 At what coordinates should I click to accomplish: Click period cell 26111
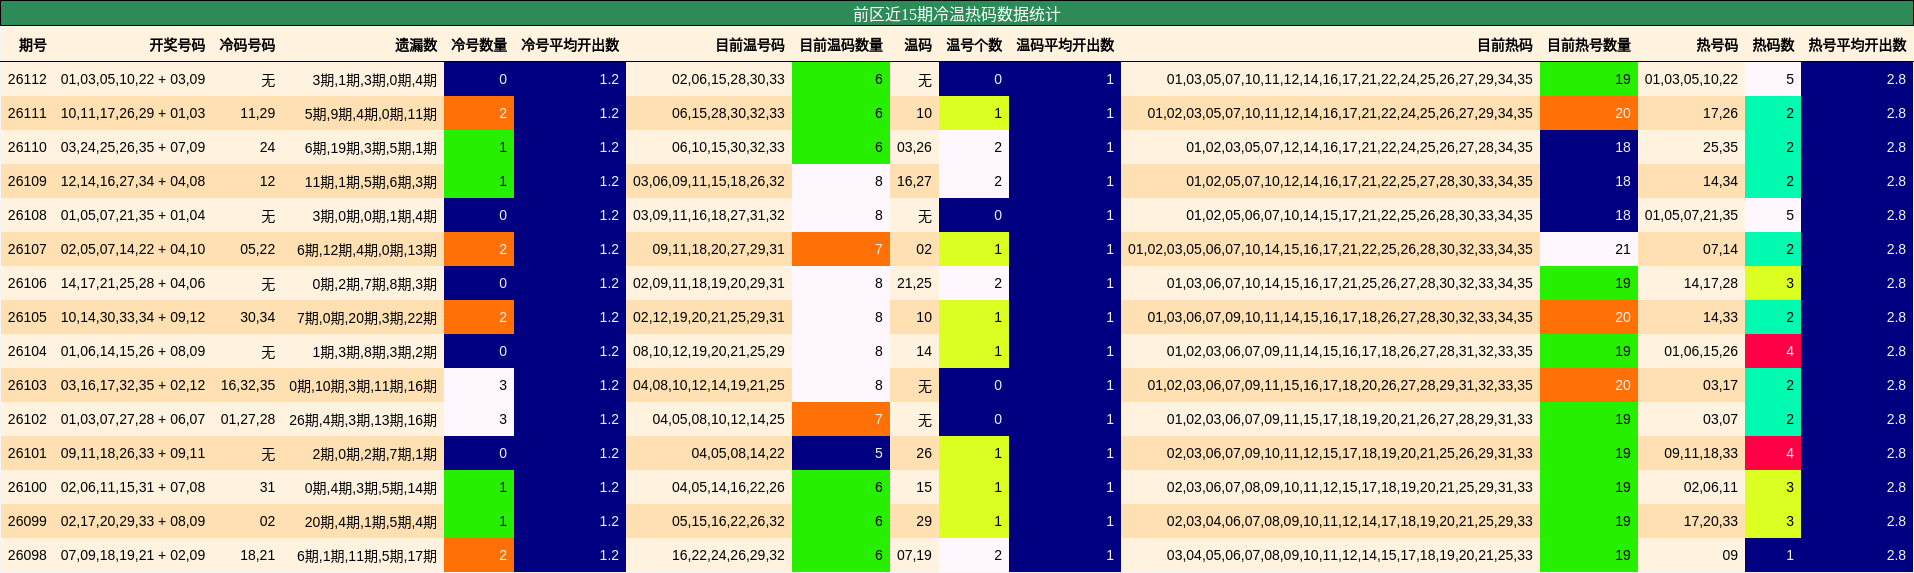pos(27,113)
